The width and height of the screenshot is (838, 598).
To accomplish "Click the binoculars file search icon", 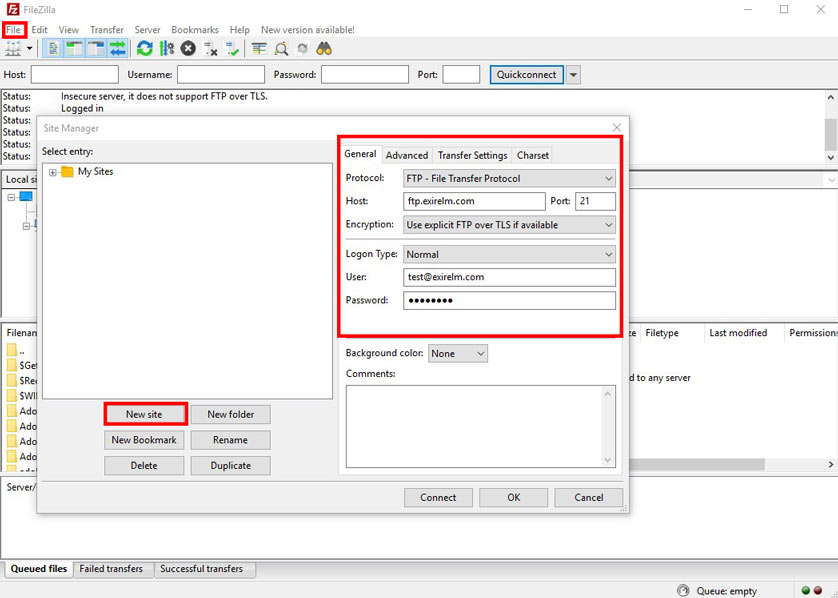I will click(x=324, y=49).
